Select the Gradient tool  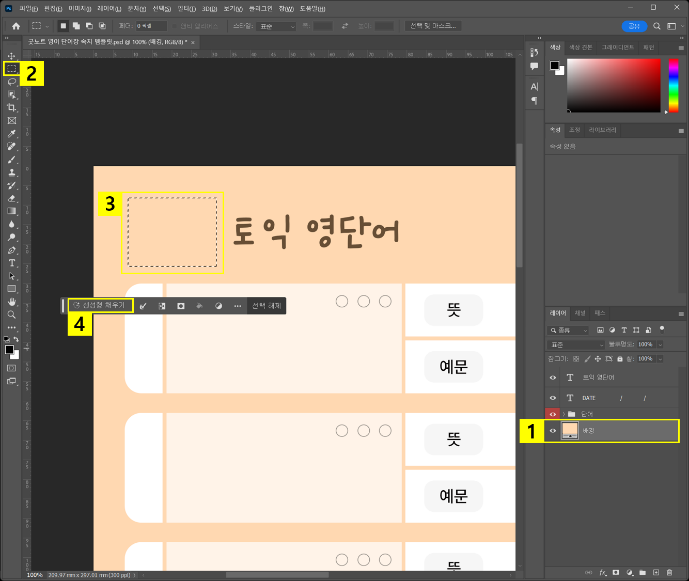coord(11,211)
